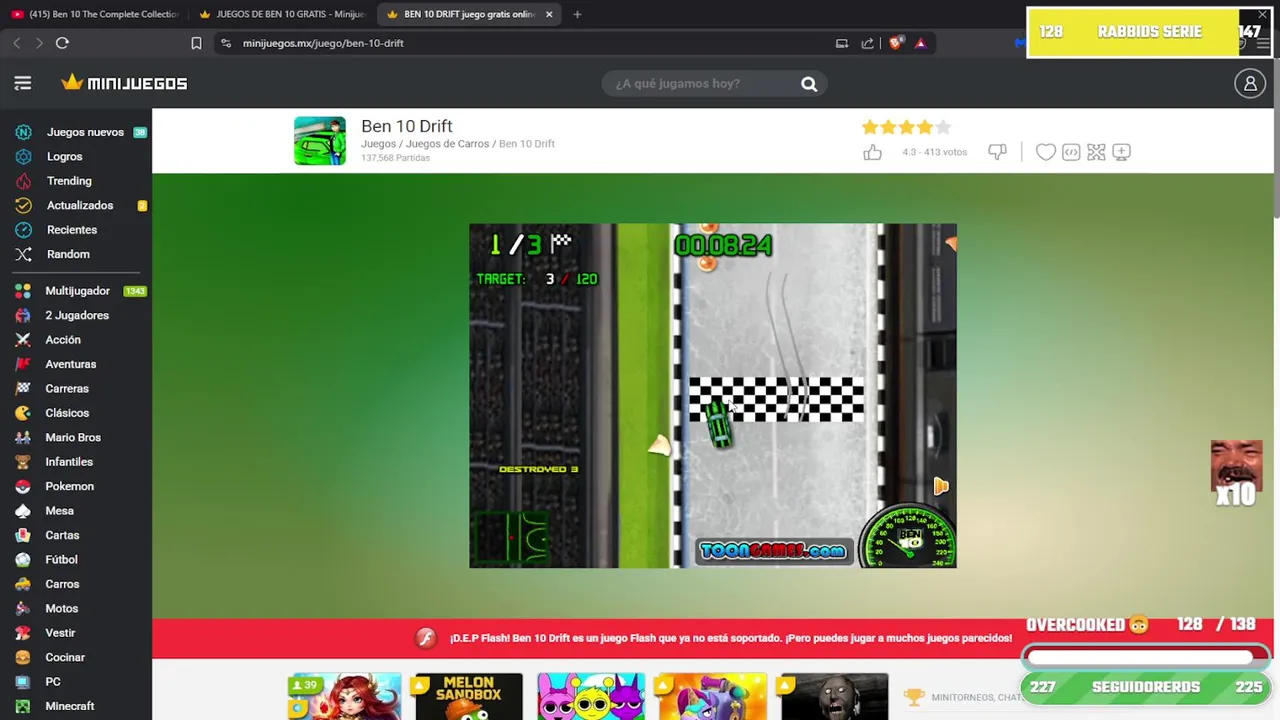Open the Multijugador category

[x=78, y=291]
